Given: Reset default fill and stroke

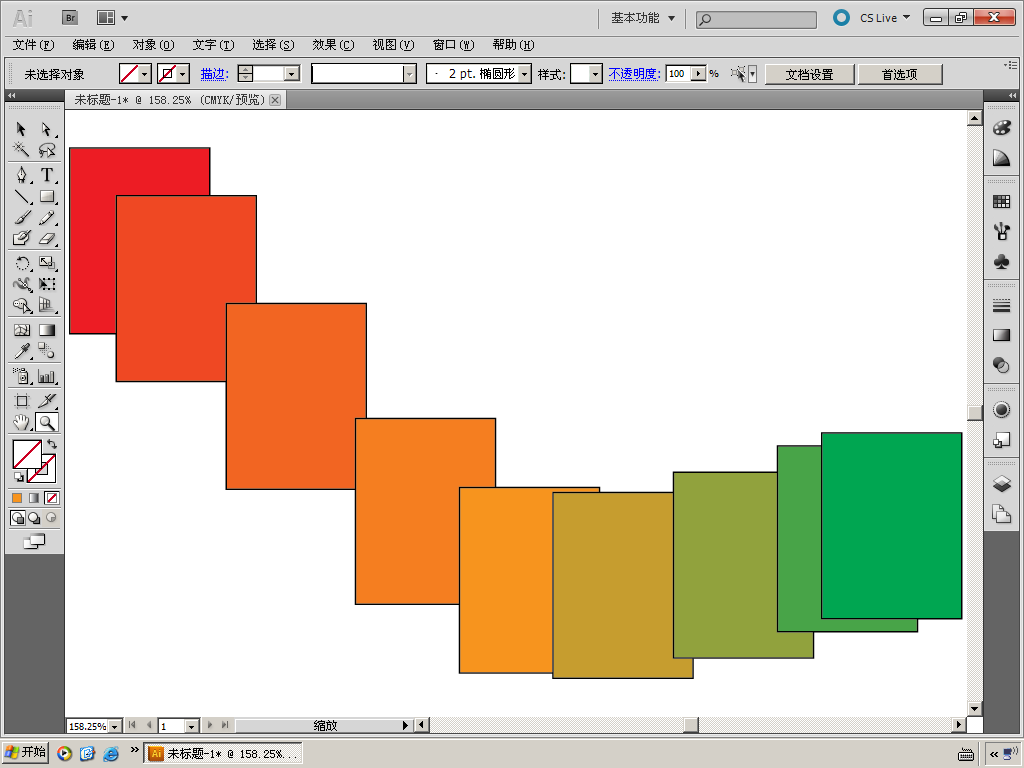Looking at the screenshot, I should click(18, 477).
